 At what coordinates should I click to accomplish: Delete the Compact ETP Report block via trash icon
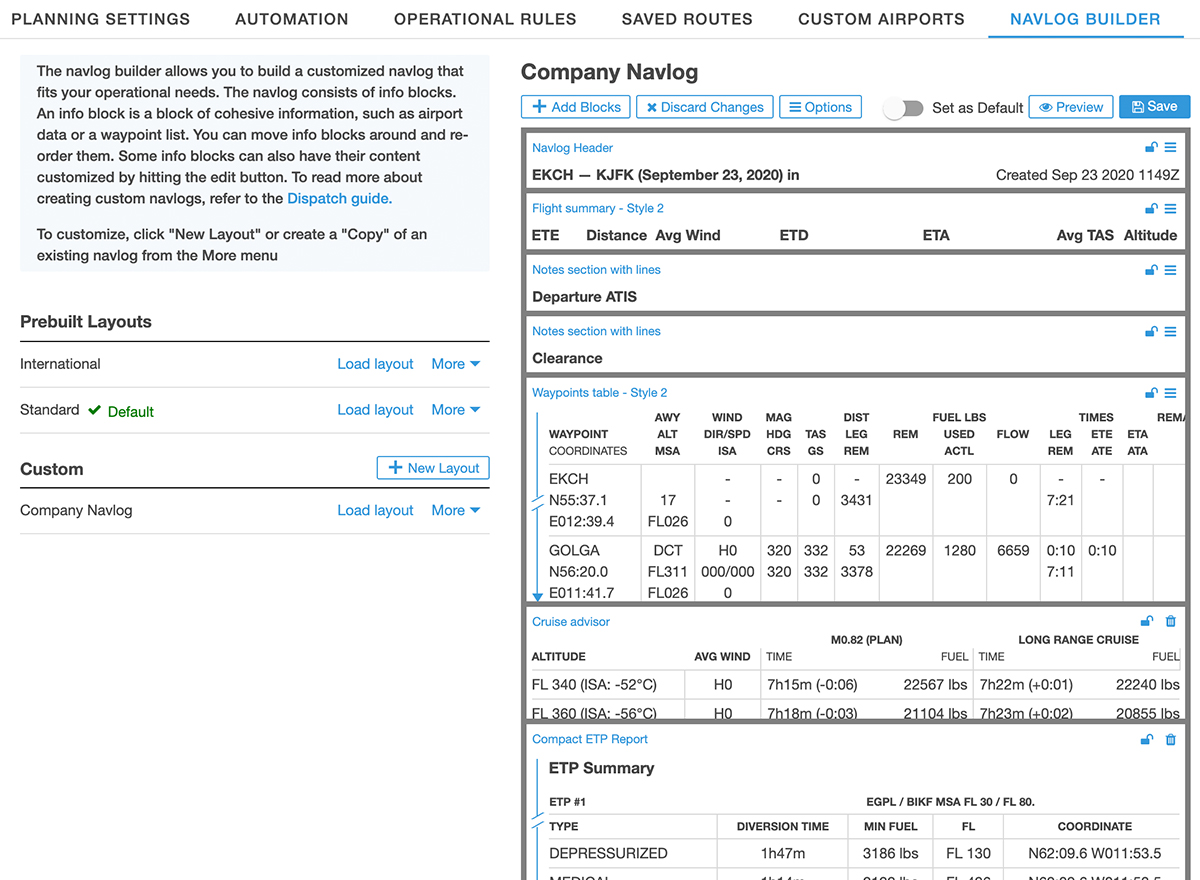[1171, 740]
